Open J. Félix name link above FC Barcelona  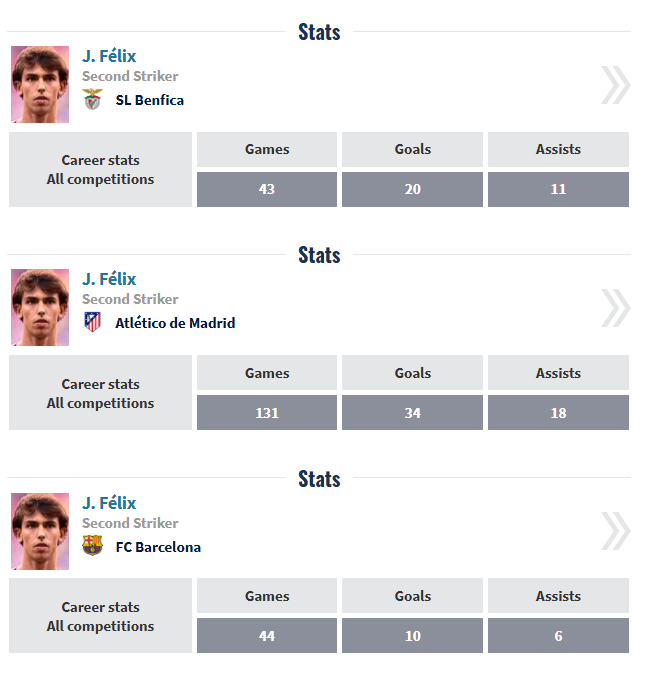click(x=109, y=503)
